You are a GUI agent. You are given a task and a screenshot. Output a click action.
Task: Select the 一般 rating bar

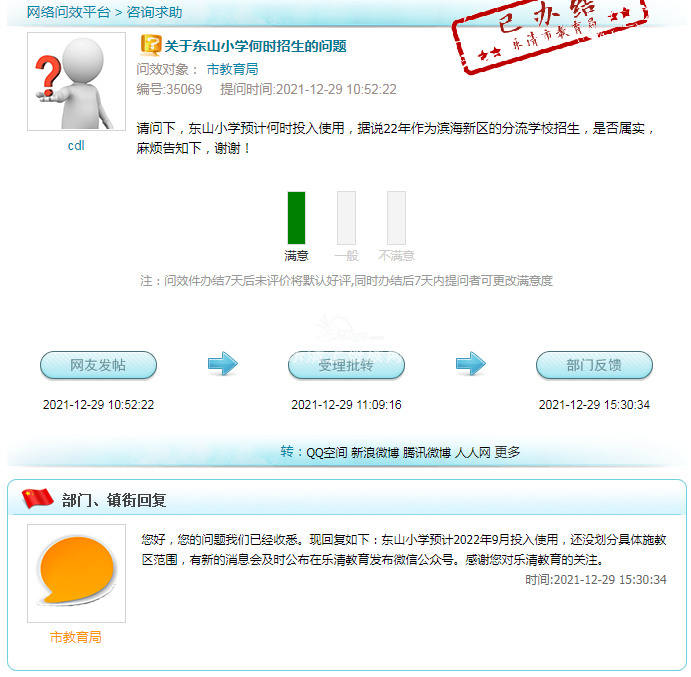(x=346, y=218)
